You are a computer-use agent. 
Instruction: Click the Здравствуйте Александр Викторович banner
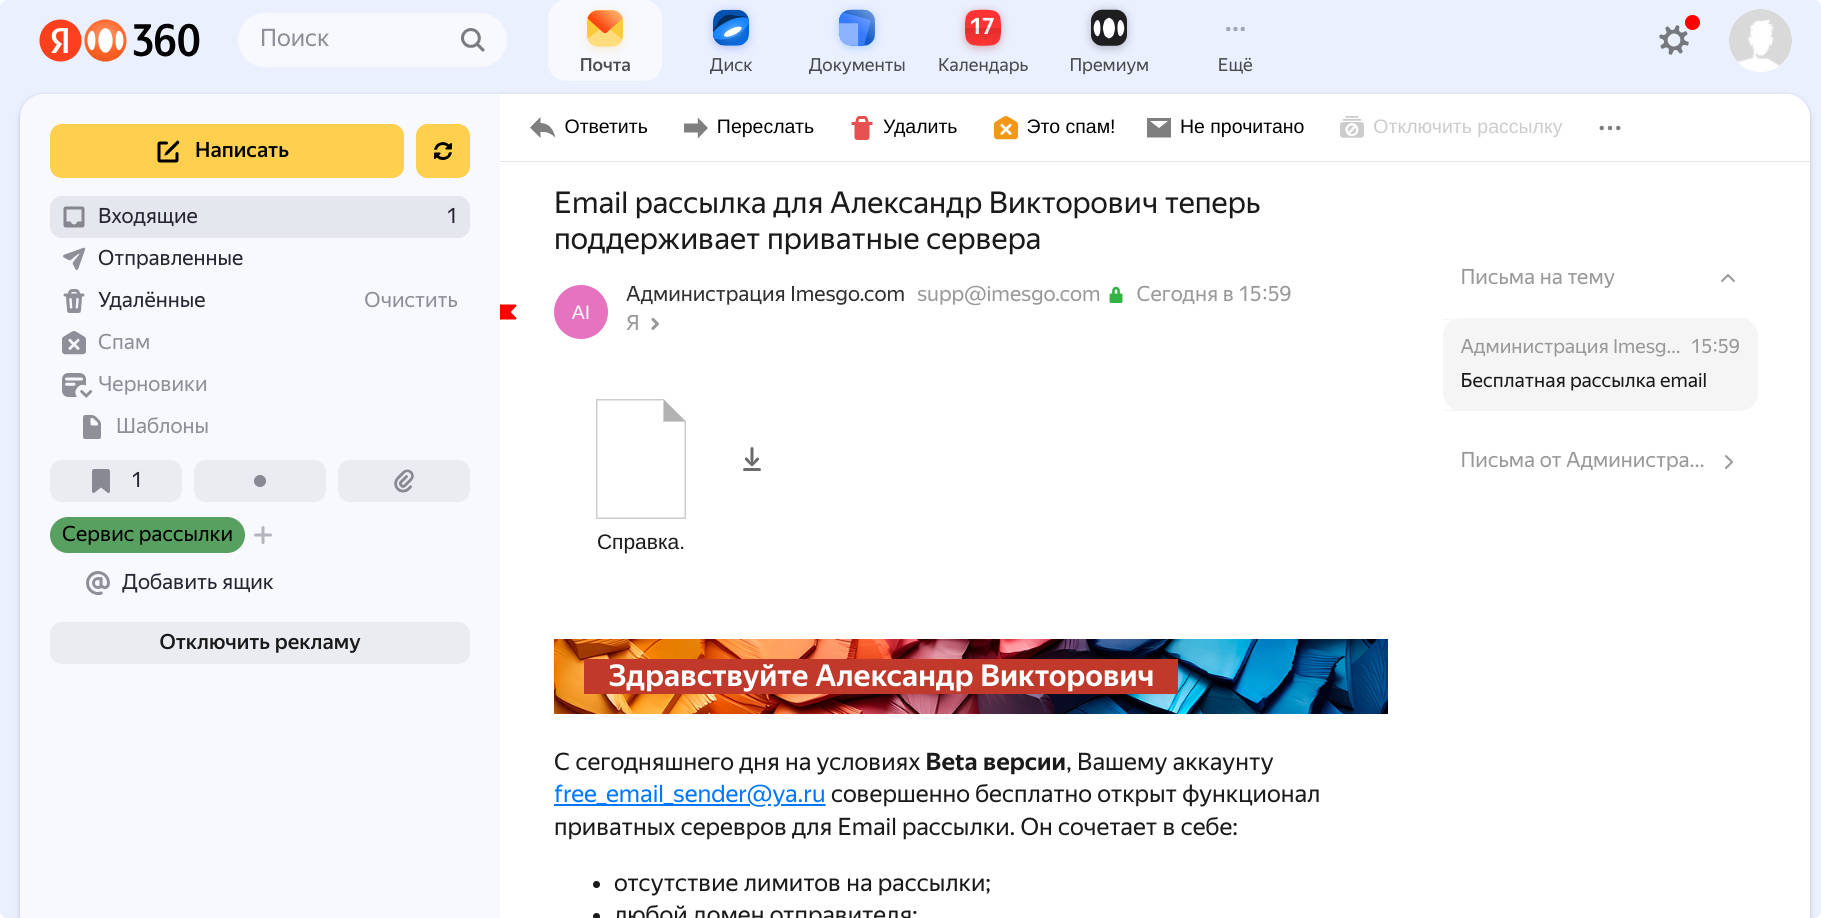click(971, 676)
